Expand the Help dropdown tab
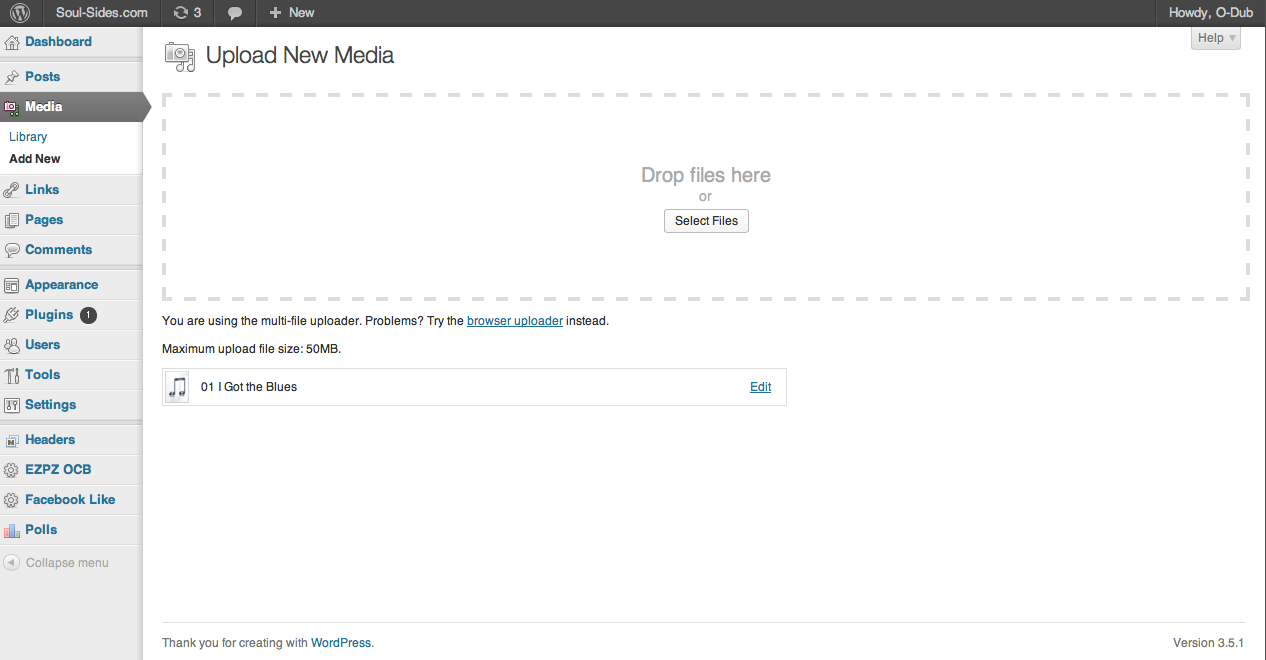The width and height of the screenshot is (1266, 660). point(1216,38)
